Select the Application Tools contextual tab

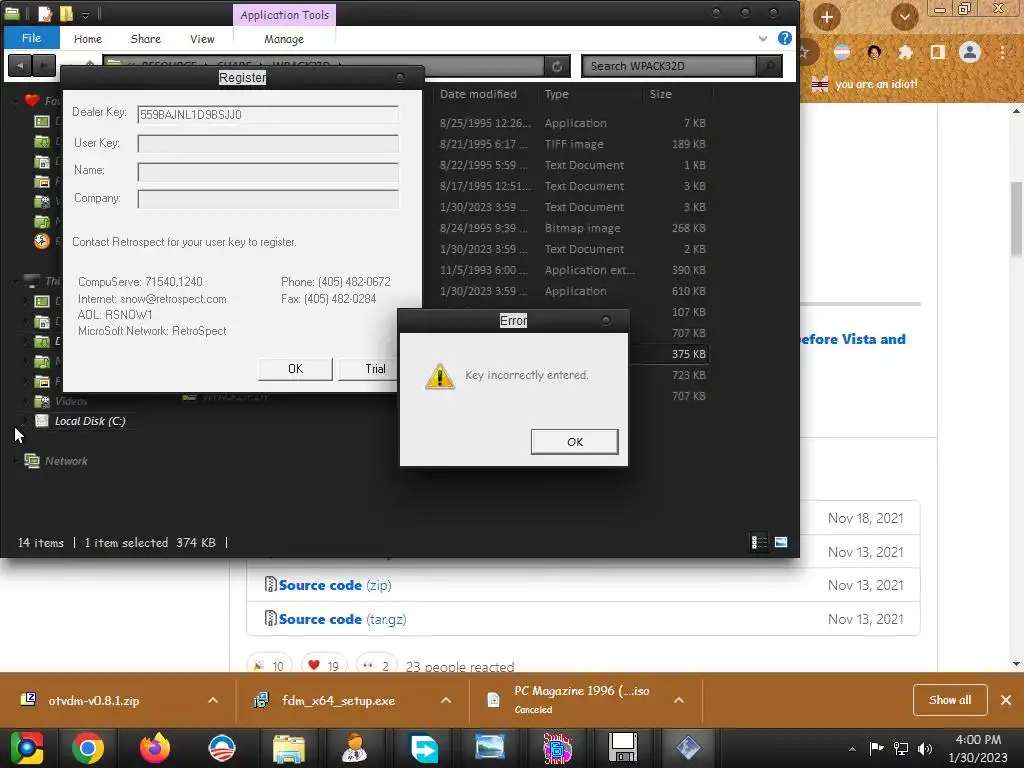click(x=284, y=15)
